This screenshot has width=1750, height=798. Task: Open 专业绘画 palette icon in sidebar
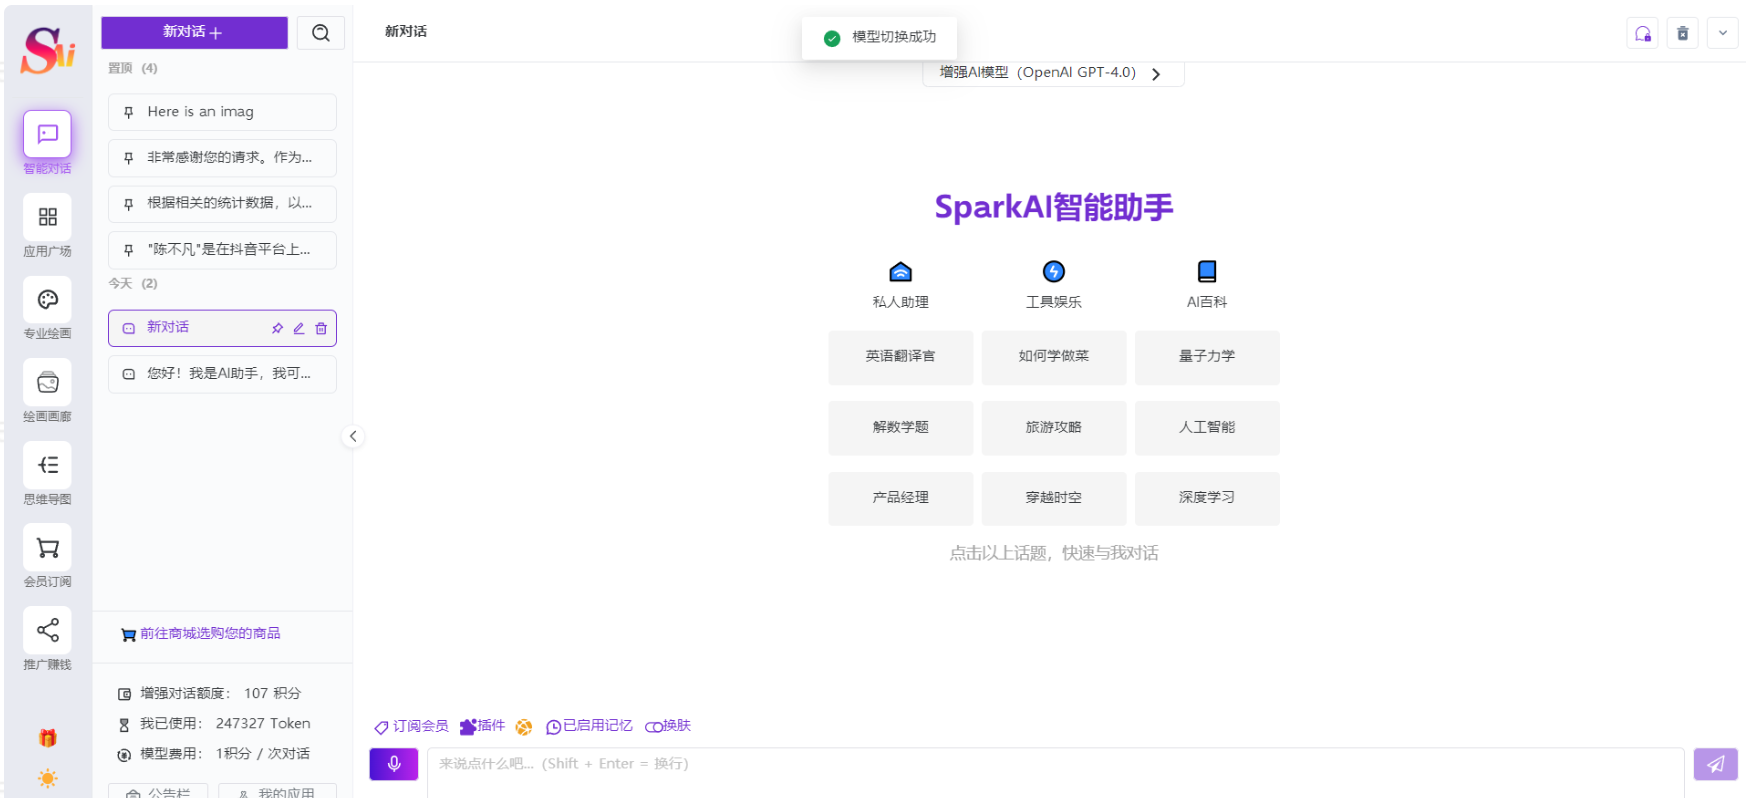(x=47, y=300)
